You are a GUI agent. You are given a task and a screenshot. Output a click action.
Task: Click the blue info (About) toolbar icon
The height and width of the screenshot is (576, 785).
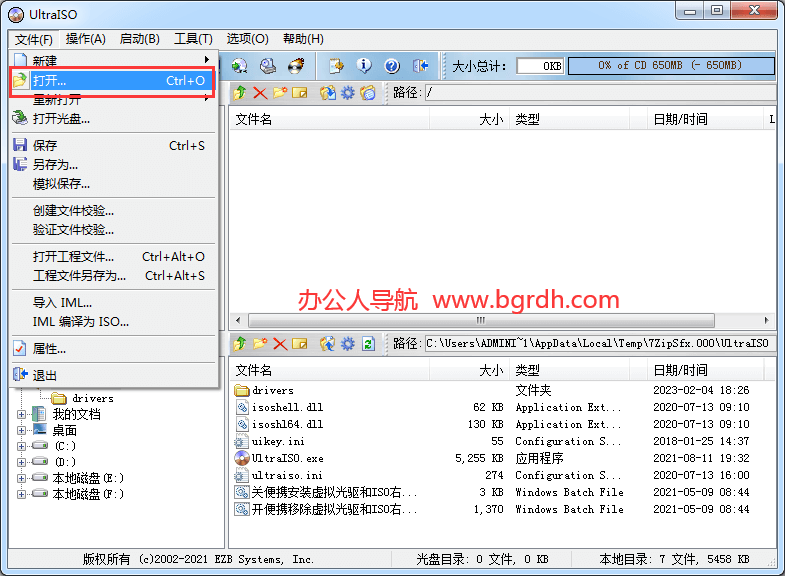pyautogui.click(x=364, y=66)
